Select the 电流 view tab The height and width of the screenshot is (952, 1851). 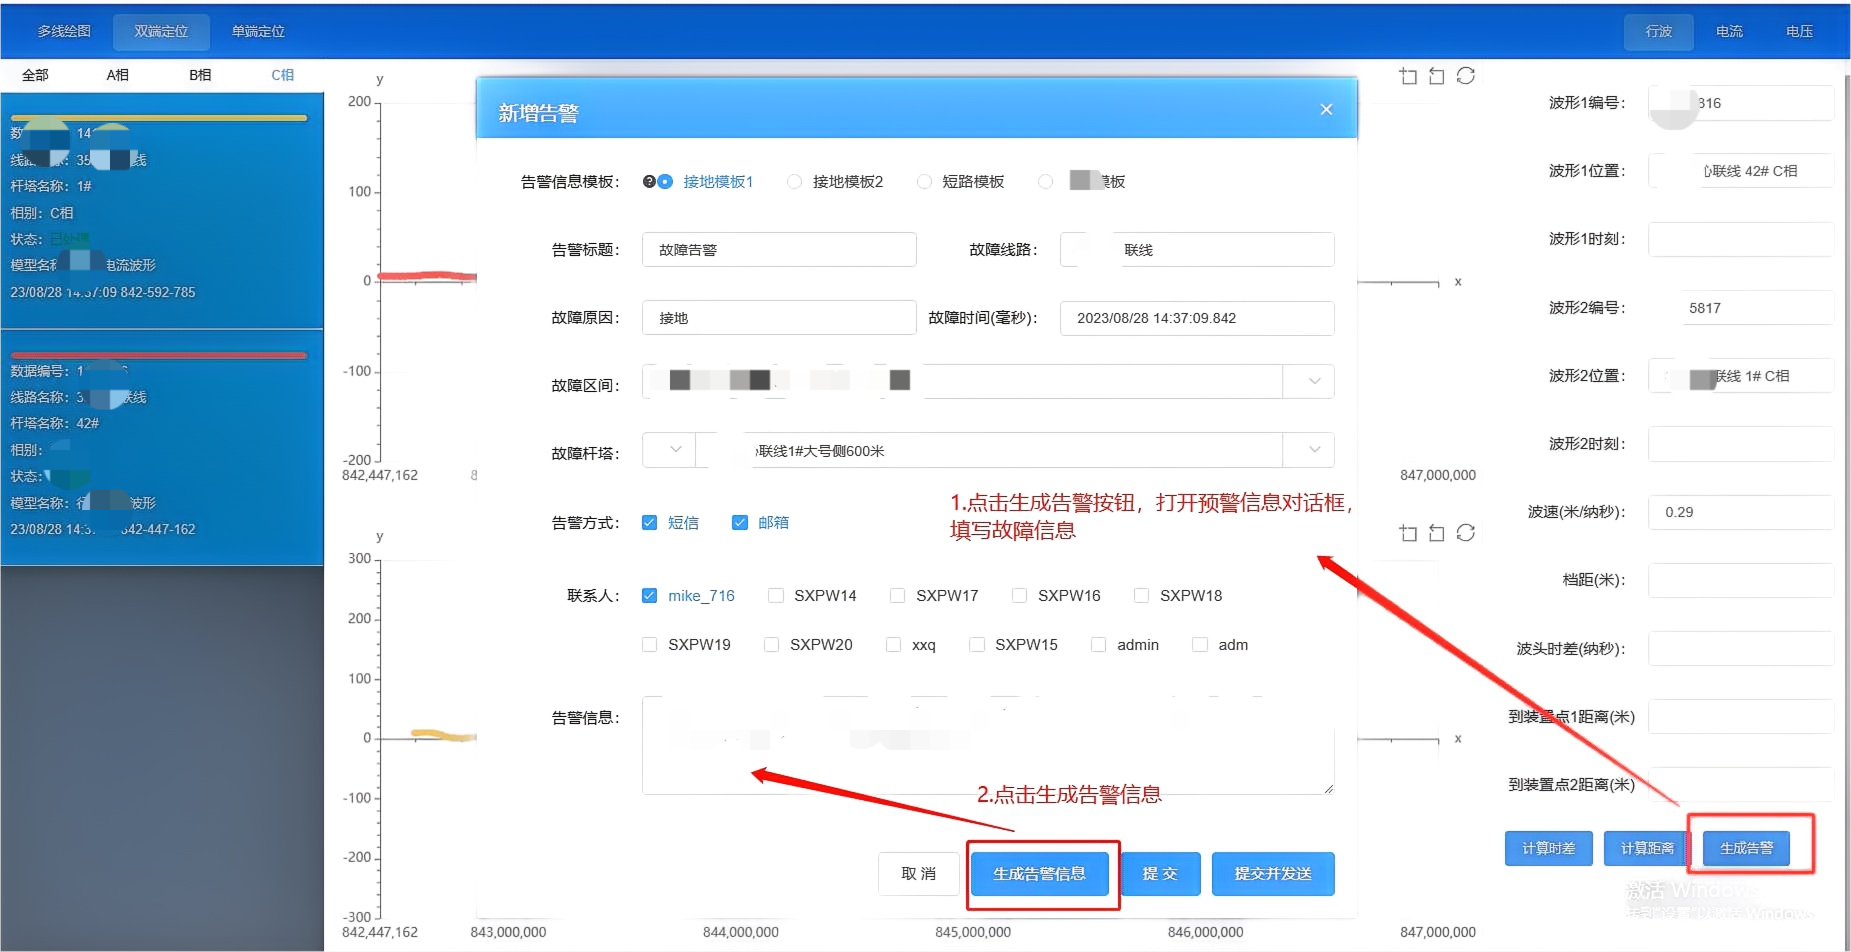pos(1729,31)
